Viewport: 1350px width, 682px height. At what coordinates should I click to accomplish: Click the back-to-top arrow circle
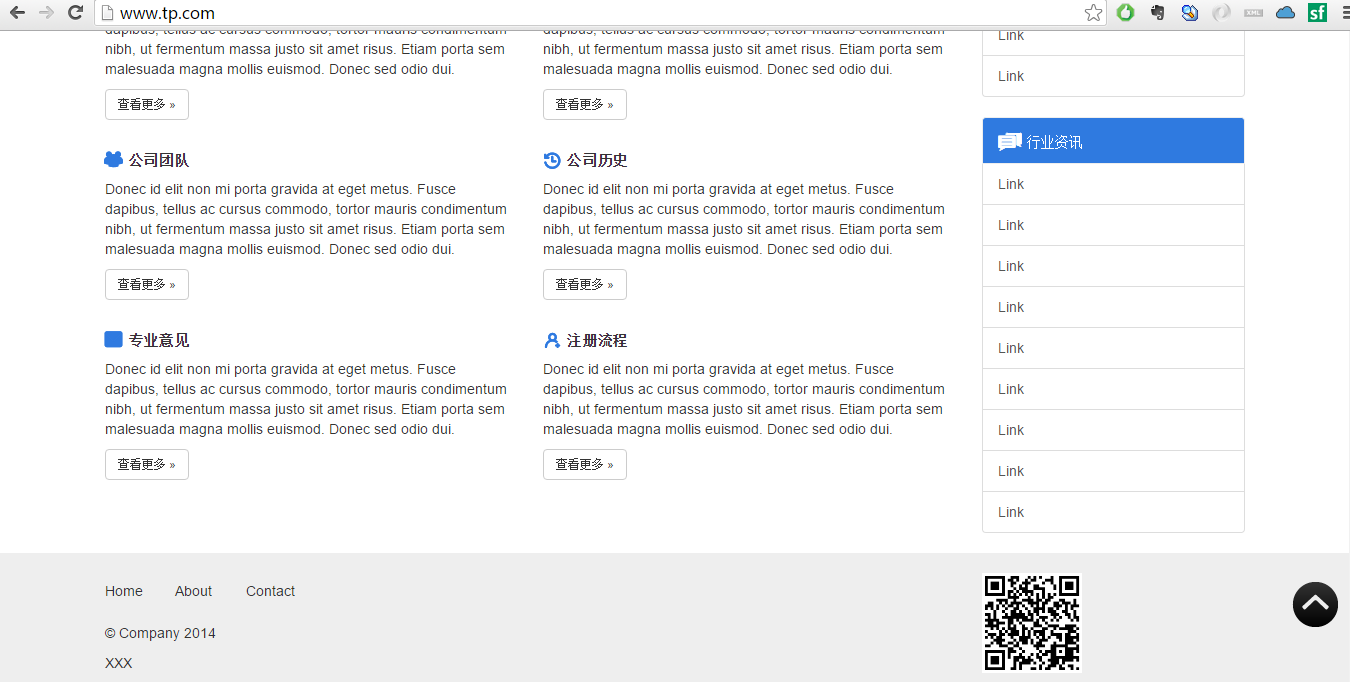pyautogui.click(x=1315, y=604)
